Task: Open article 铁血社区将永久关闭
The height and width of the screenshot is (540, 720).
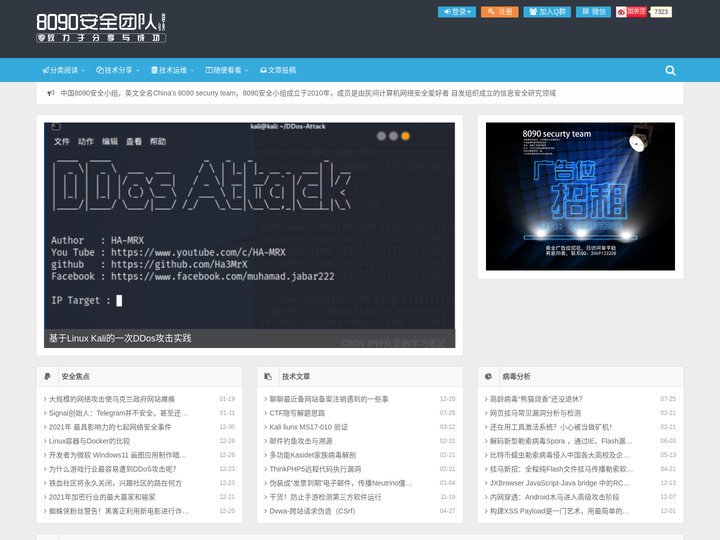Action: (115, 483)
